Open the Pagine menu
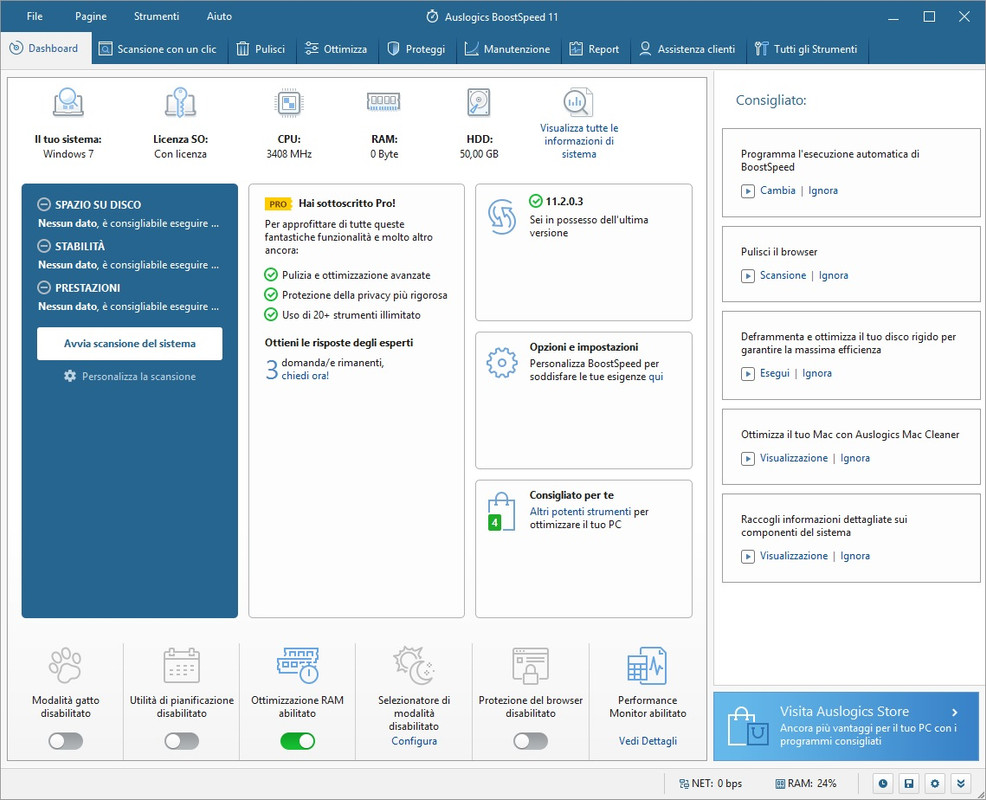The image size is (986, 800). point(91,16)
